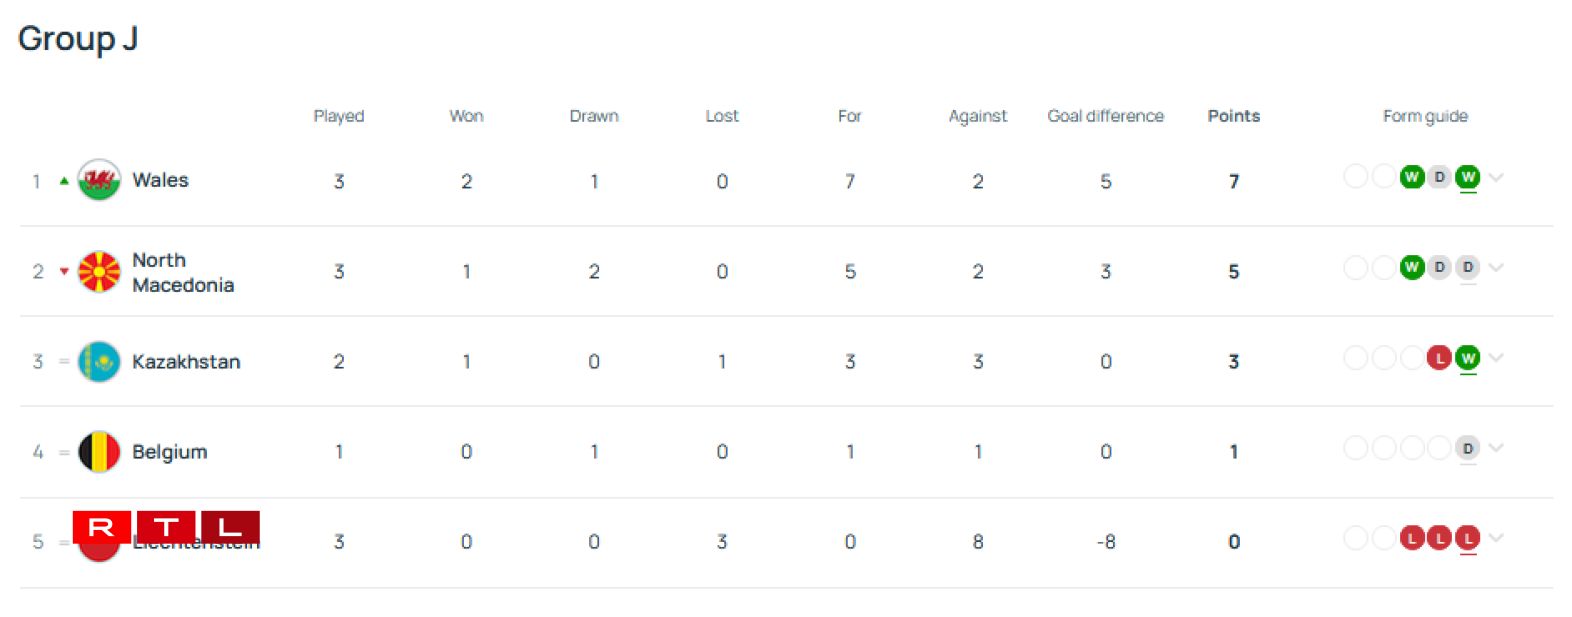Click the Wales flag icon

(99, 180)
